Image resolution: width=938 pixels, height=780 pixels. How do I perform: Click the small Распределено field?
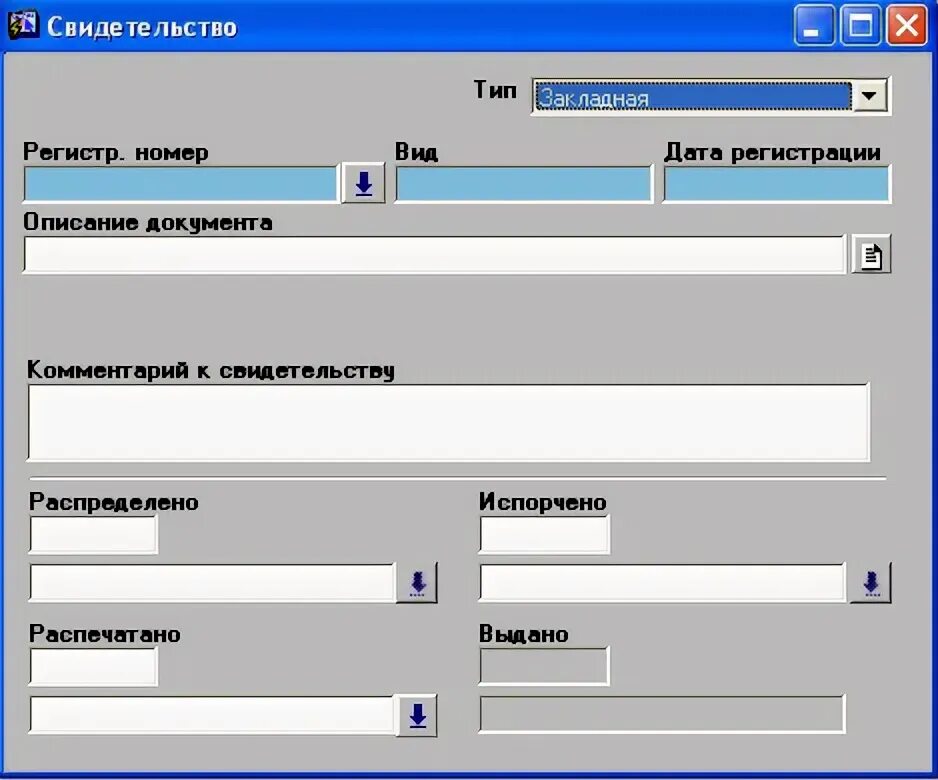click(93, 534)
